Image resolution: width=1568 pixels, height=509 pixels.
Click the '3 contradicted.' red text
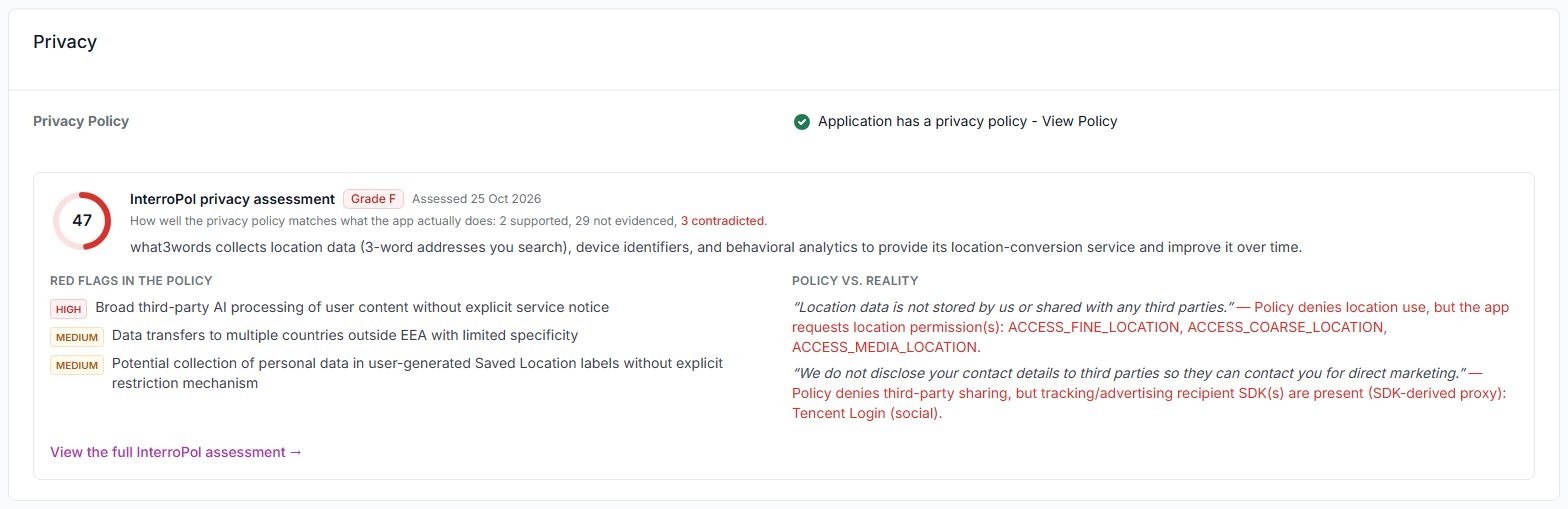tap(724, 220)
